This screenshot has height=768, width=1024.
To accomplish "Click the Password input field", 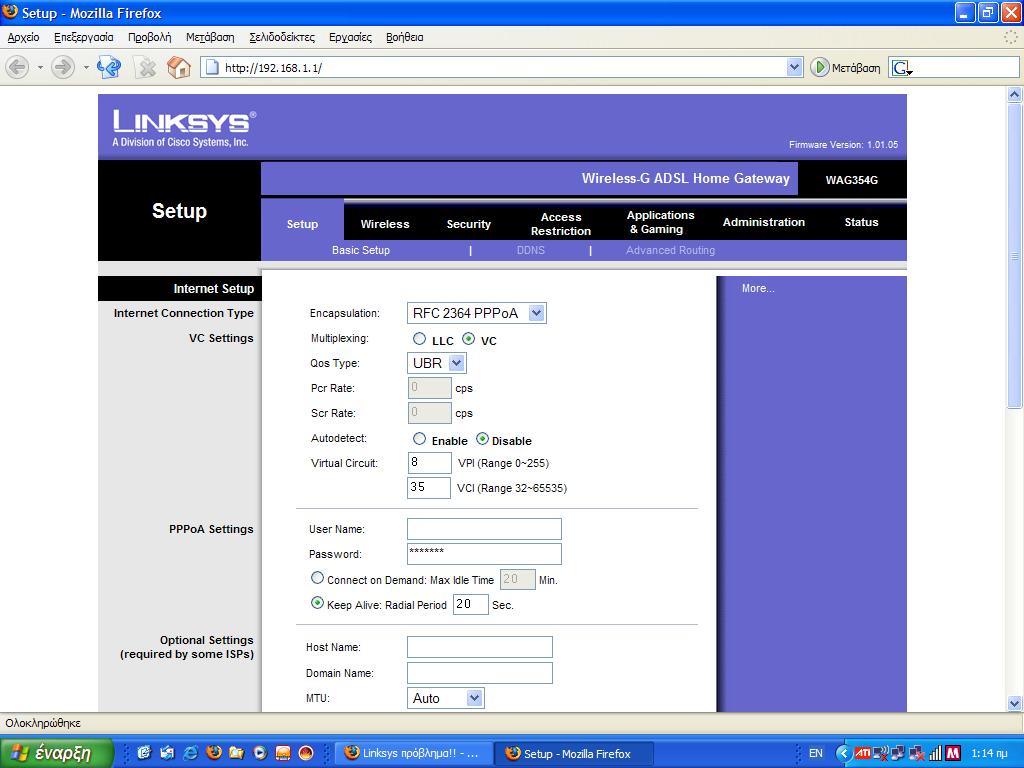I will (x=484, y=554).
